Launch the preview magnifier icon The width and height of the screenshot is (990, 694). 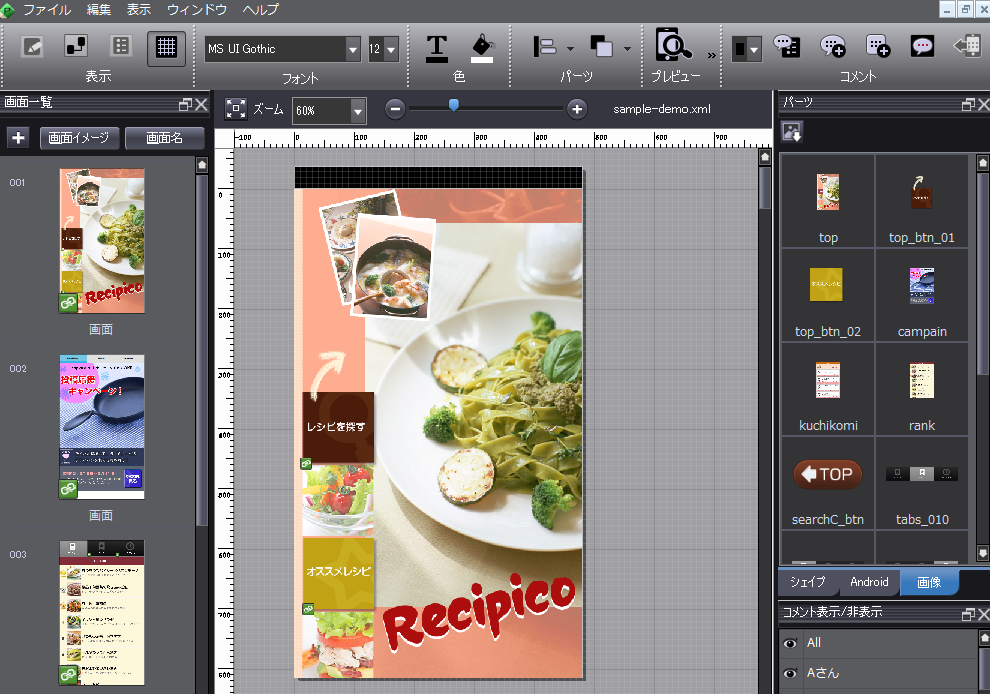point(673,45)
